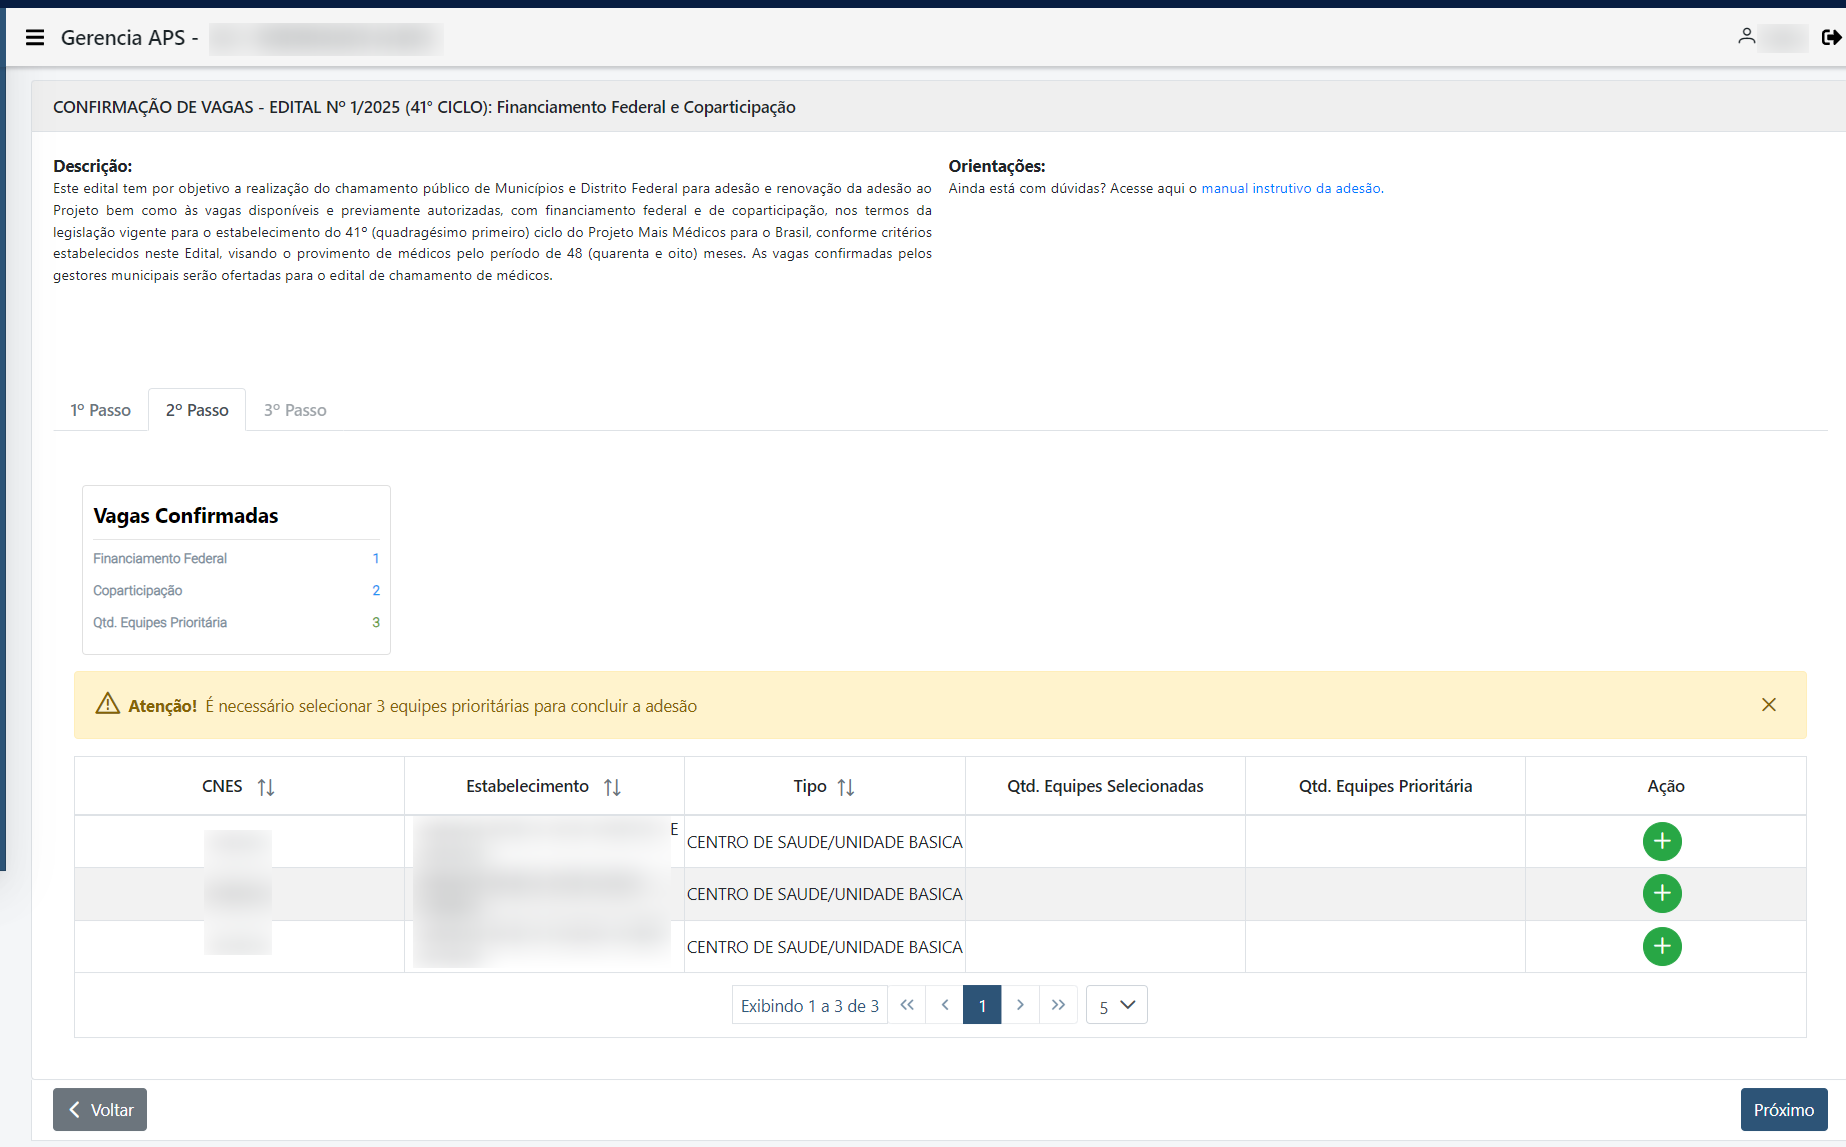The image size is (1846, 1147).
Task: Open the hamburger menu
Action: coord(35,38)
